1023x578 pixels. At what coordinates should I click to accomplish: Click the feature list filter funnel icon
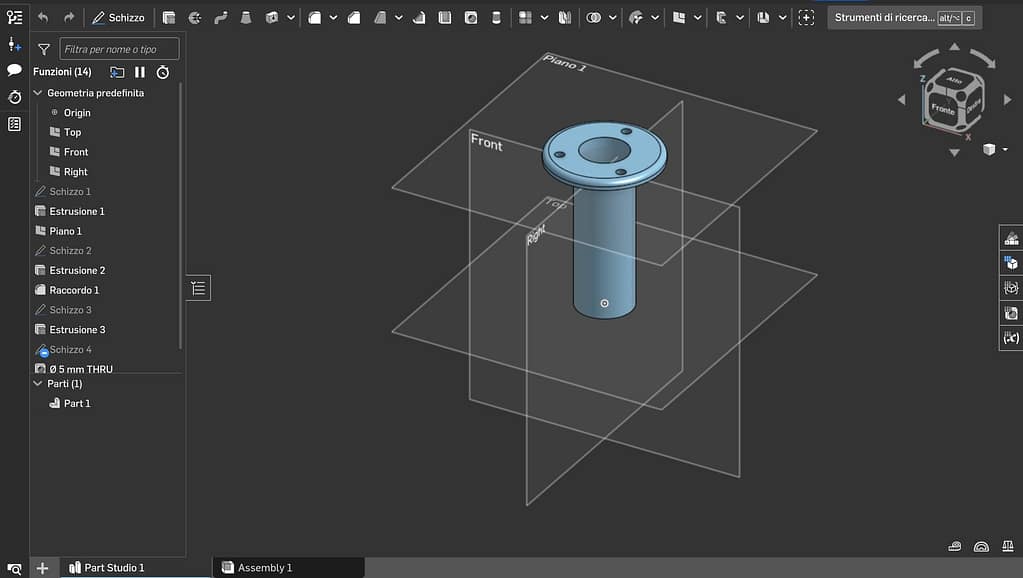tap(44, 48)
